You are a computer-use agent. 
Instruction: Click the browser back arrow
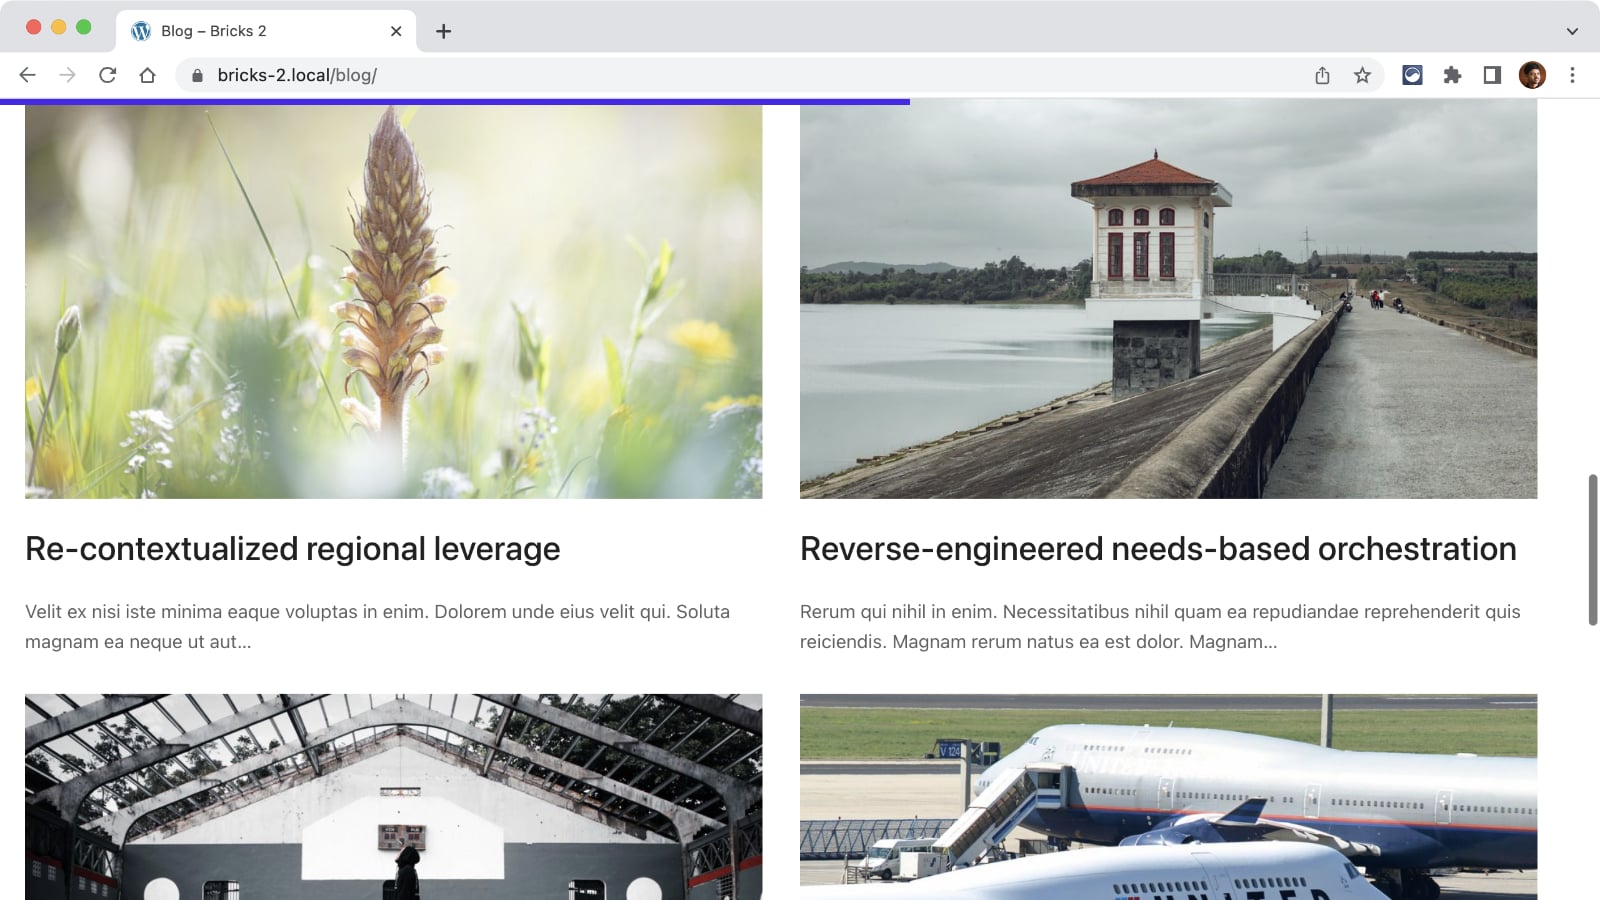coord(27,75)
